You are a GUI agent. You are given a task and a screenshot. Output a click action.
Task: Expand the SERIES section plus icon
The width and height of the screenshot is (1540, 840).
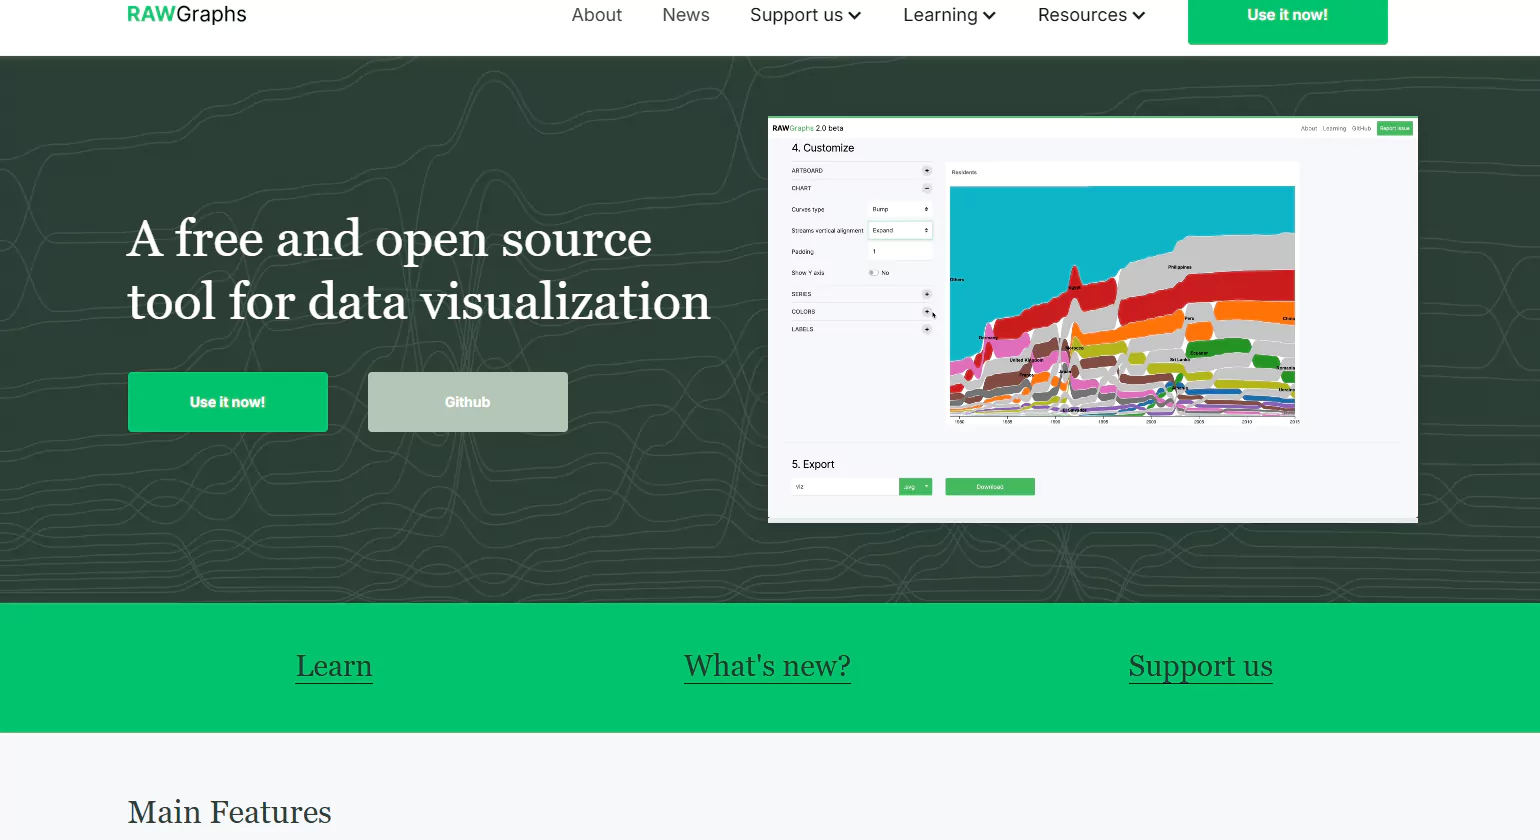tap(927, 294)
